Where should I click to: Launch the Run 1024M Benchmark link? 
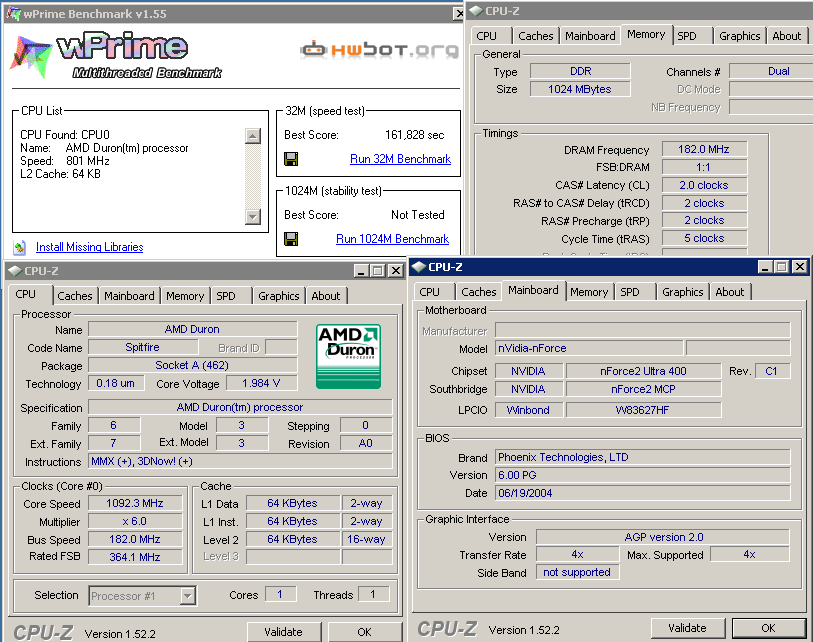pos(392,239)
